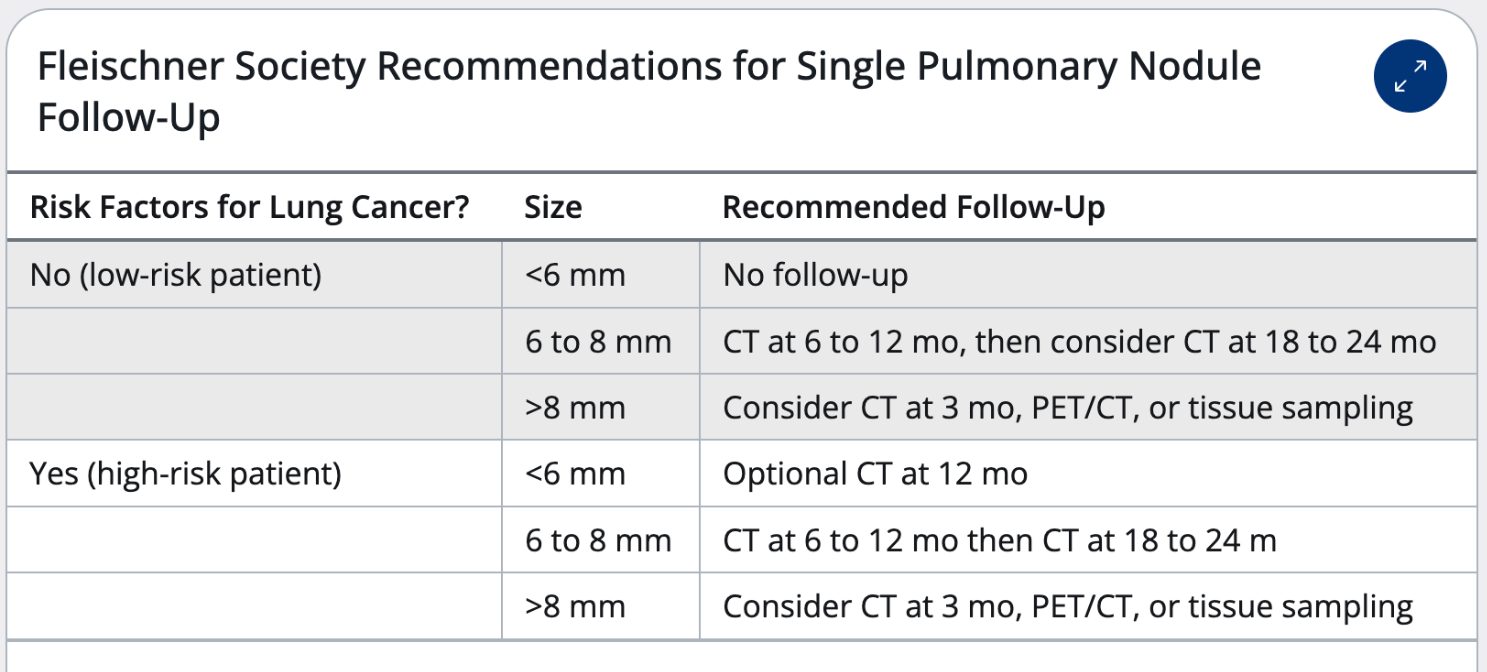Viewport: 1487px width, 672px height.
Task: Click the high-risk <6 mm size cell
Action: pos(601,473)
